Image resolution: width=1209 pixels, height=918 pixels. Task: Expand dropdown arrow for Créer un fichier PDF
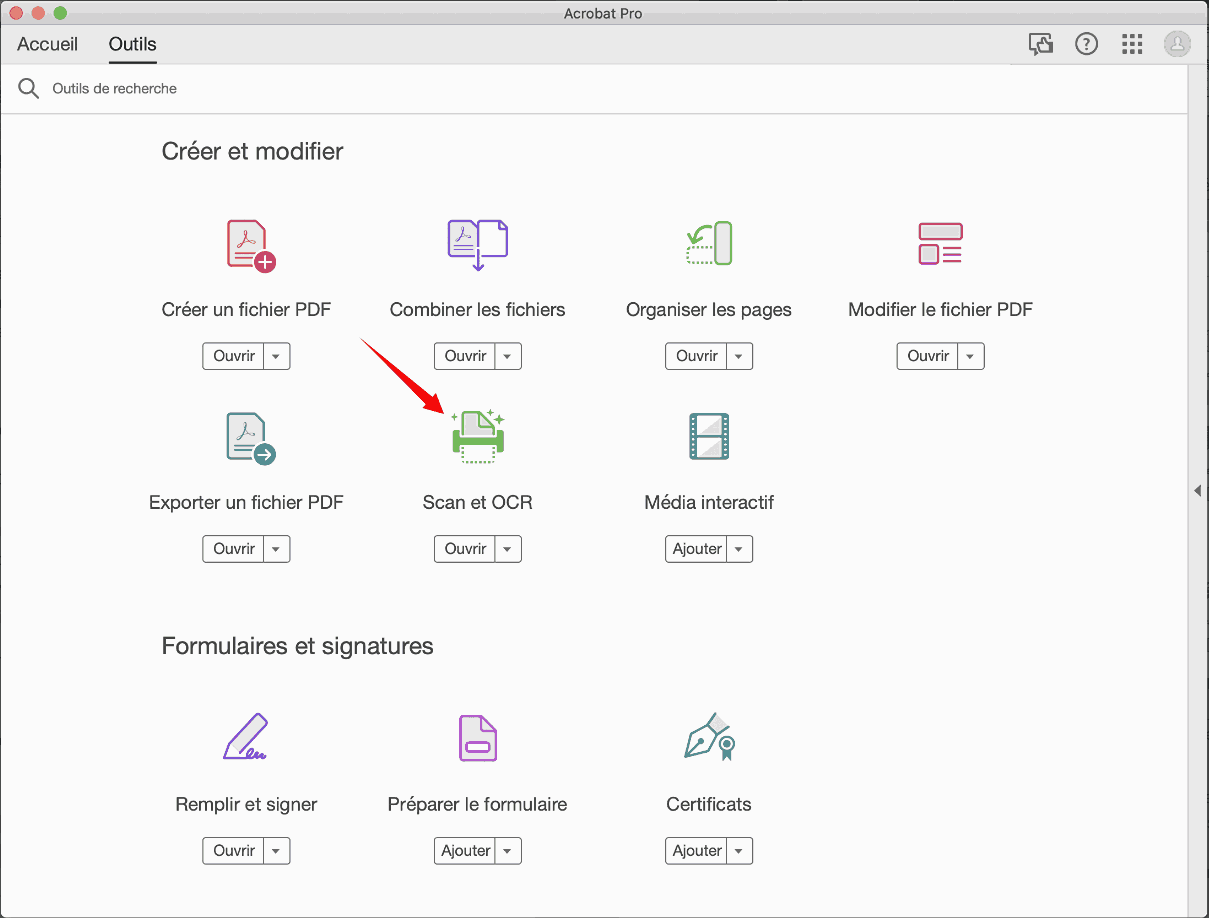277,356
